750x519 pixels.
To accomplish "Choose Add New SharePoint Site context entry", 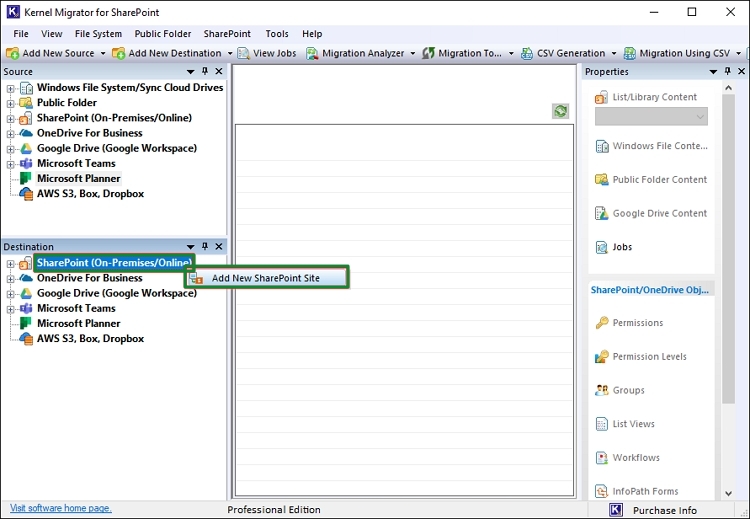I will (x=266, y=278).
